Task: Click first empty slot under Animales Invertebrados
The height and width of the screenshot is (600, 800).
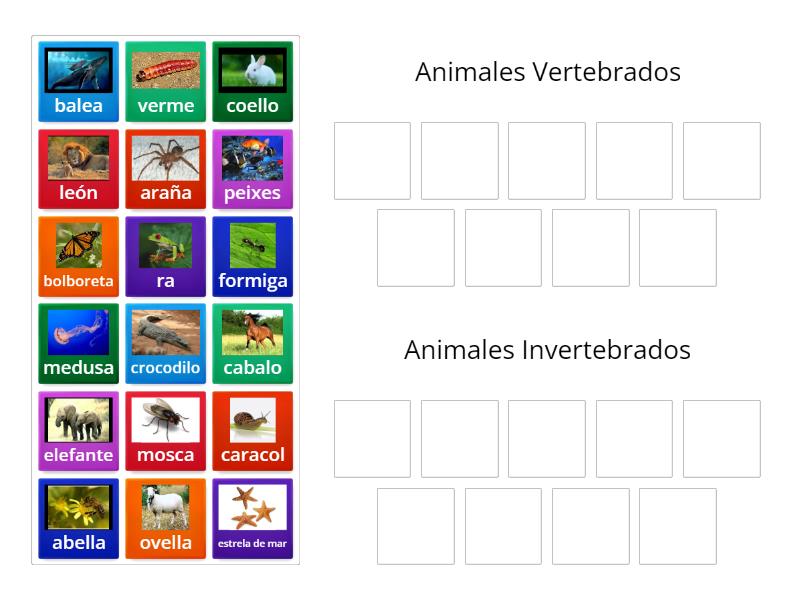Action: pyautogui.click(x=372, y=439)
